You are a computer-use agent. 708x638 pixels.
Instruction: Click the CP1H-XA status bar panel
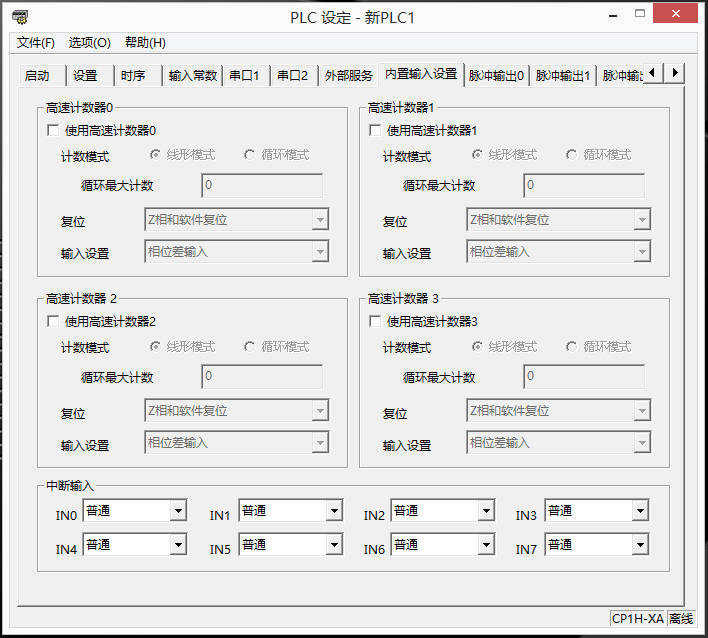(x=637, y=619)
